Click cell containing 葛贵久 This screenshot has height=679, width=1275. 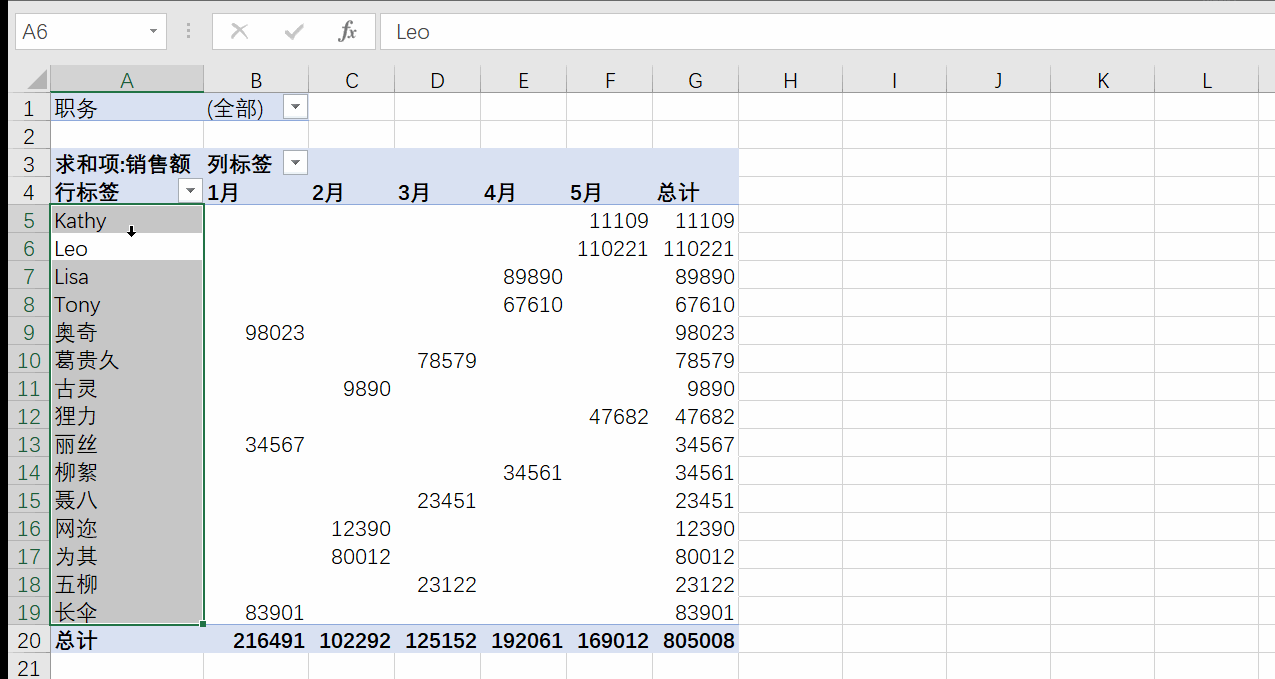[x=127, y=360]
